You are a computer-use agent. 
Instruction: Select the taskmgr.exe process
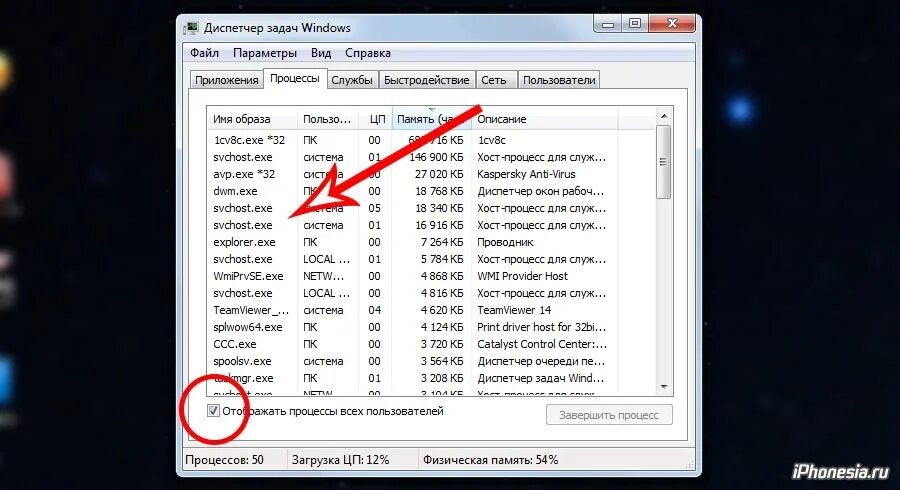244,378
